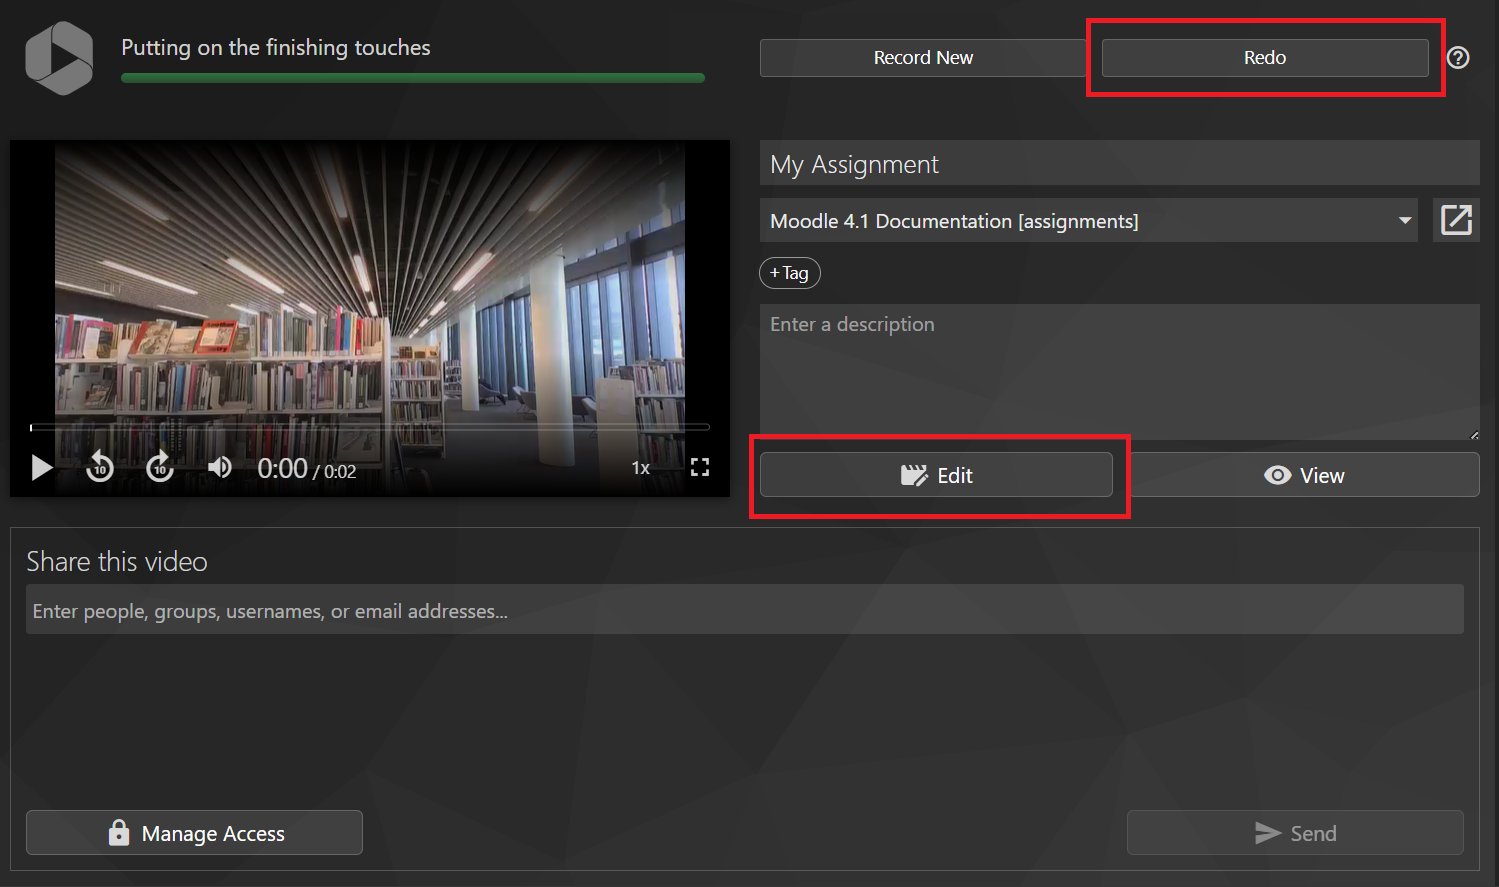Viewport: 1499px width, 887px height.
Task: Click the Enter a description box
Action: coord(1118,371)
